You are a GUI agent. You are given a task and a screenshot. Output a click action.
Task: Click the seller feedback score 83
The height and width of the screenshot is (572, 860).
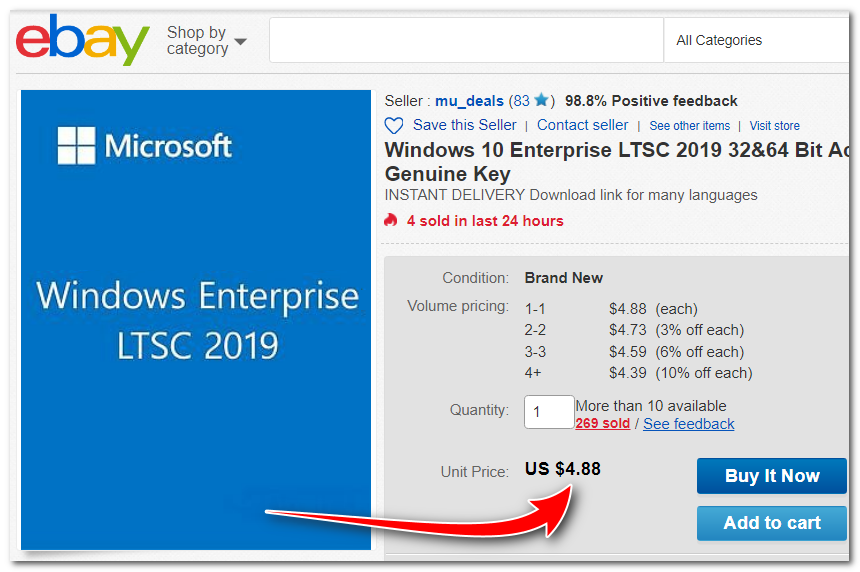coord(522,101)
